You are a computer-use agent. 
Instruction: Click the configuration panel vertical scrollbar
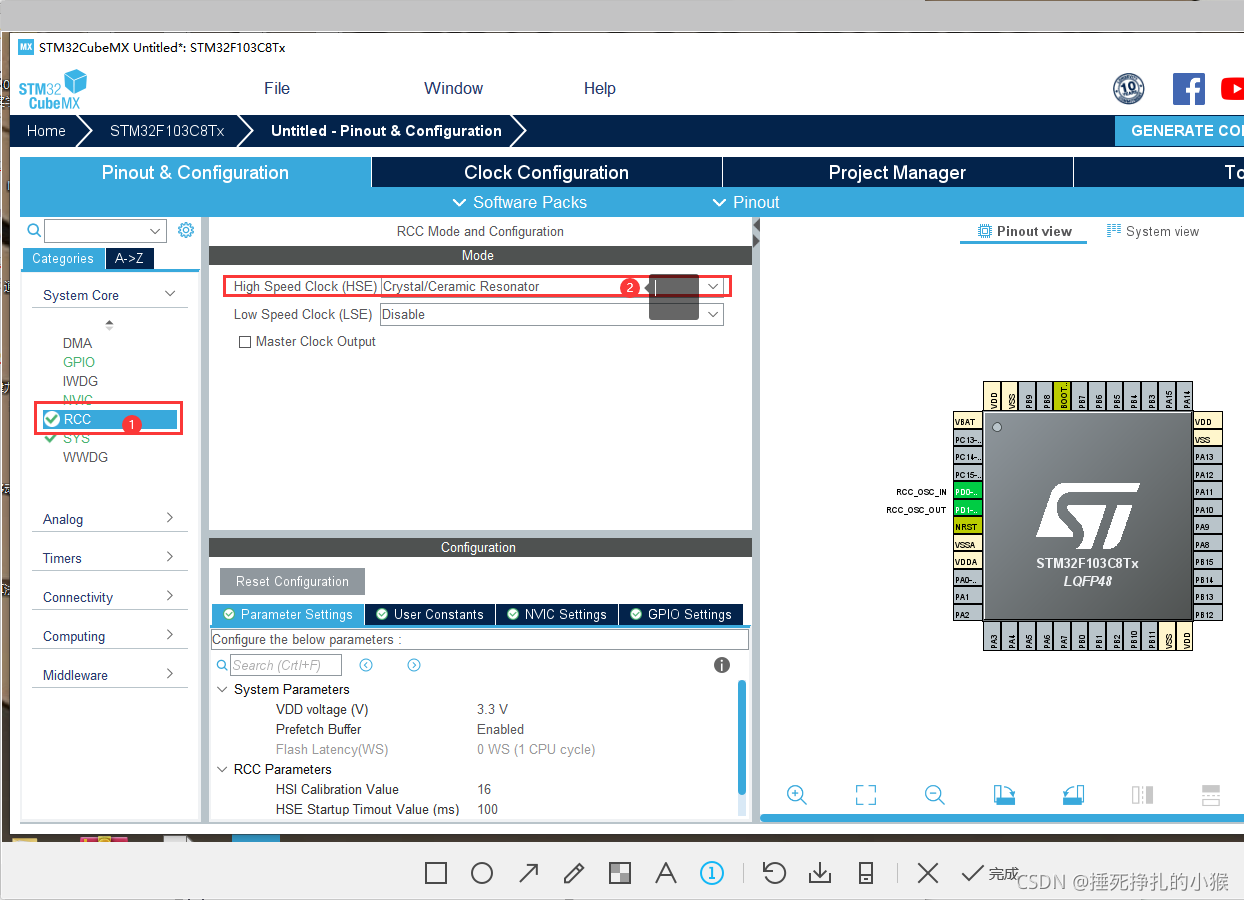pyautogui.click(x=742, y=737)
